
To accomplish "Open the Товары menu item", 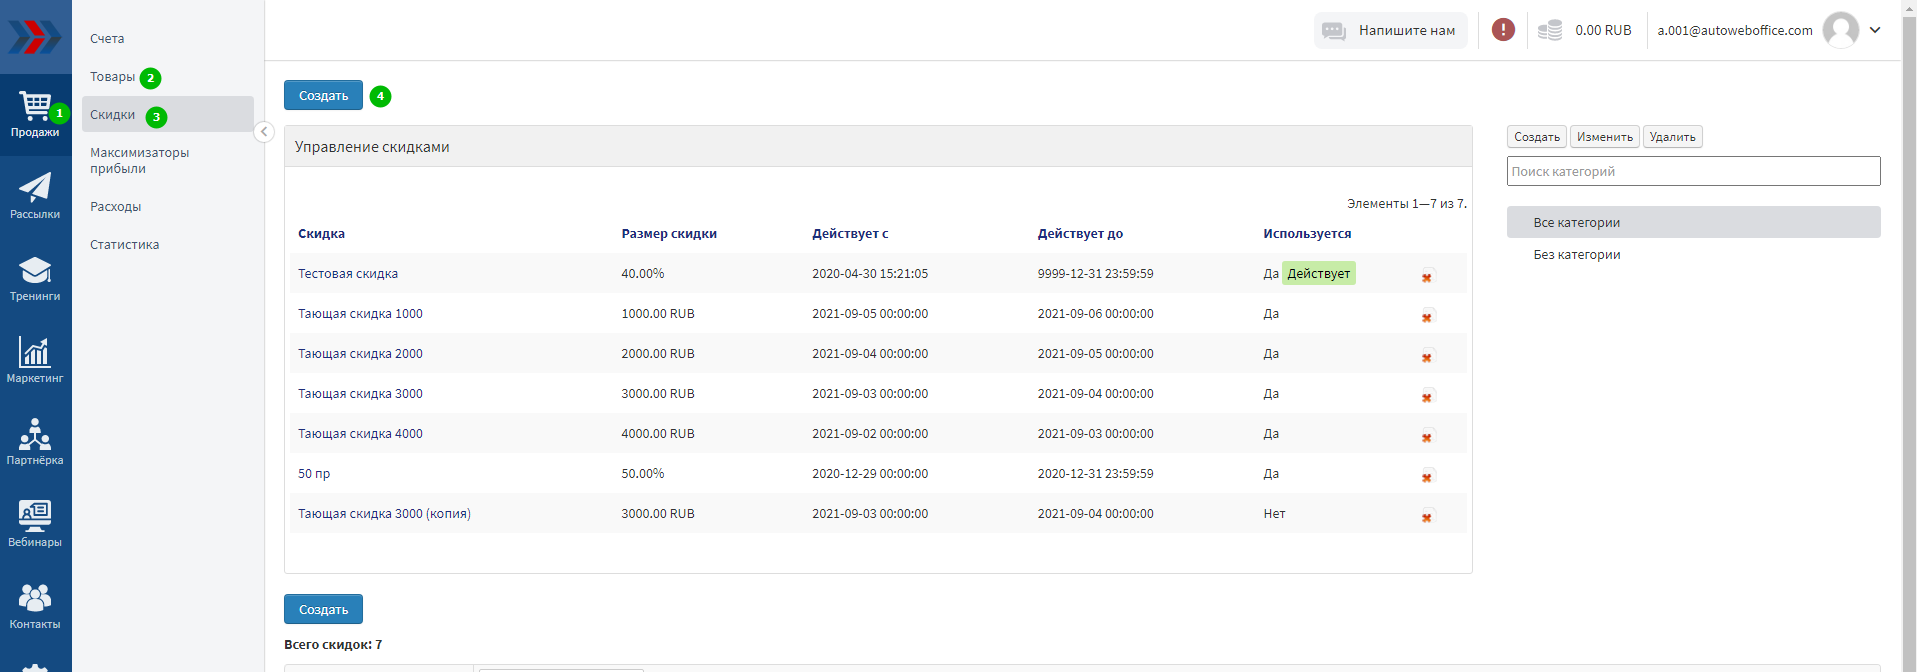I will pos(112,77).
